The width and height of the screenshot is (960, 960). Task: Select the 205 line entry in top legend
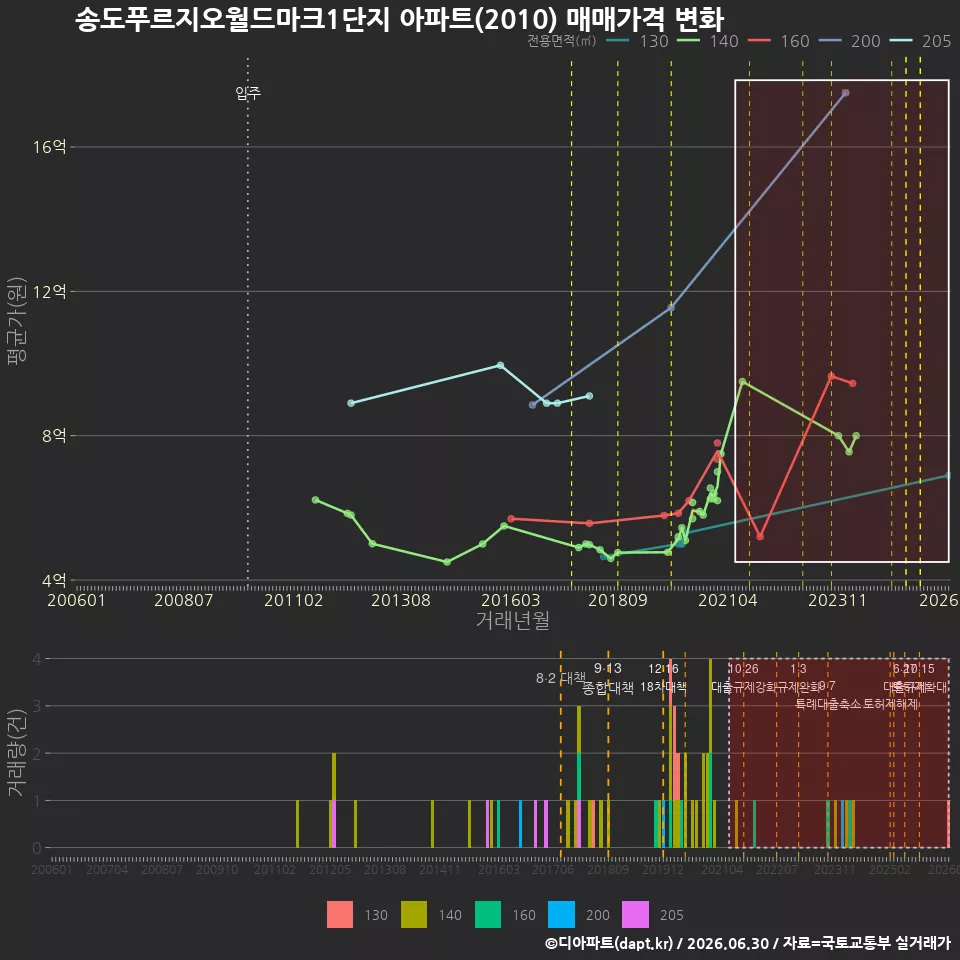919,41
